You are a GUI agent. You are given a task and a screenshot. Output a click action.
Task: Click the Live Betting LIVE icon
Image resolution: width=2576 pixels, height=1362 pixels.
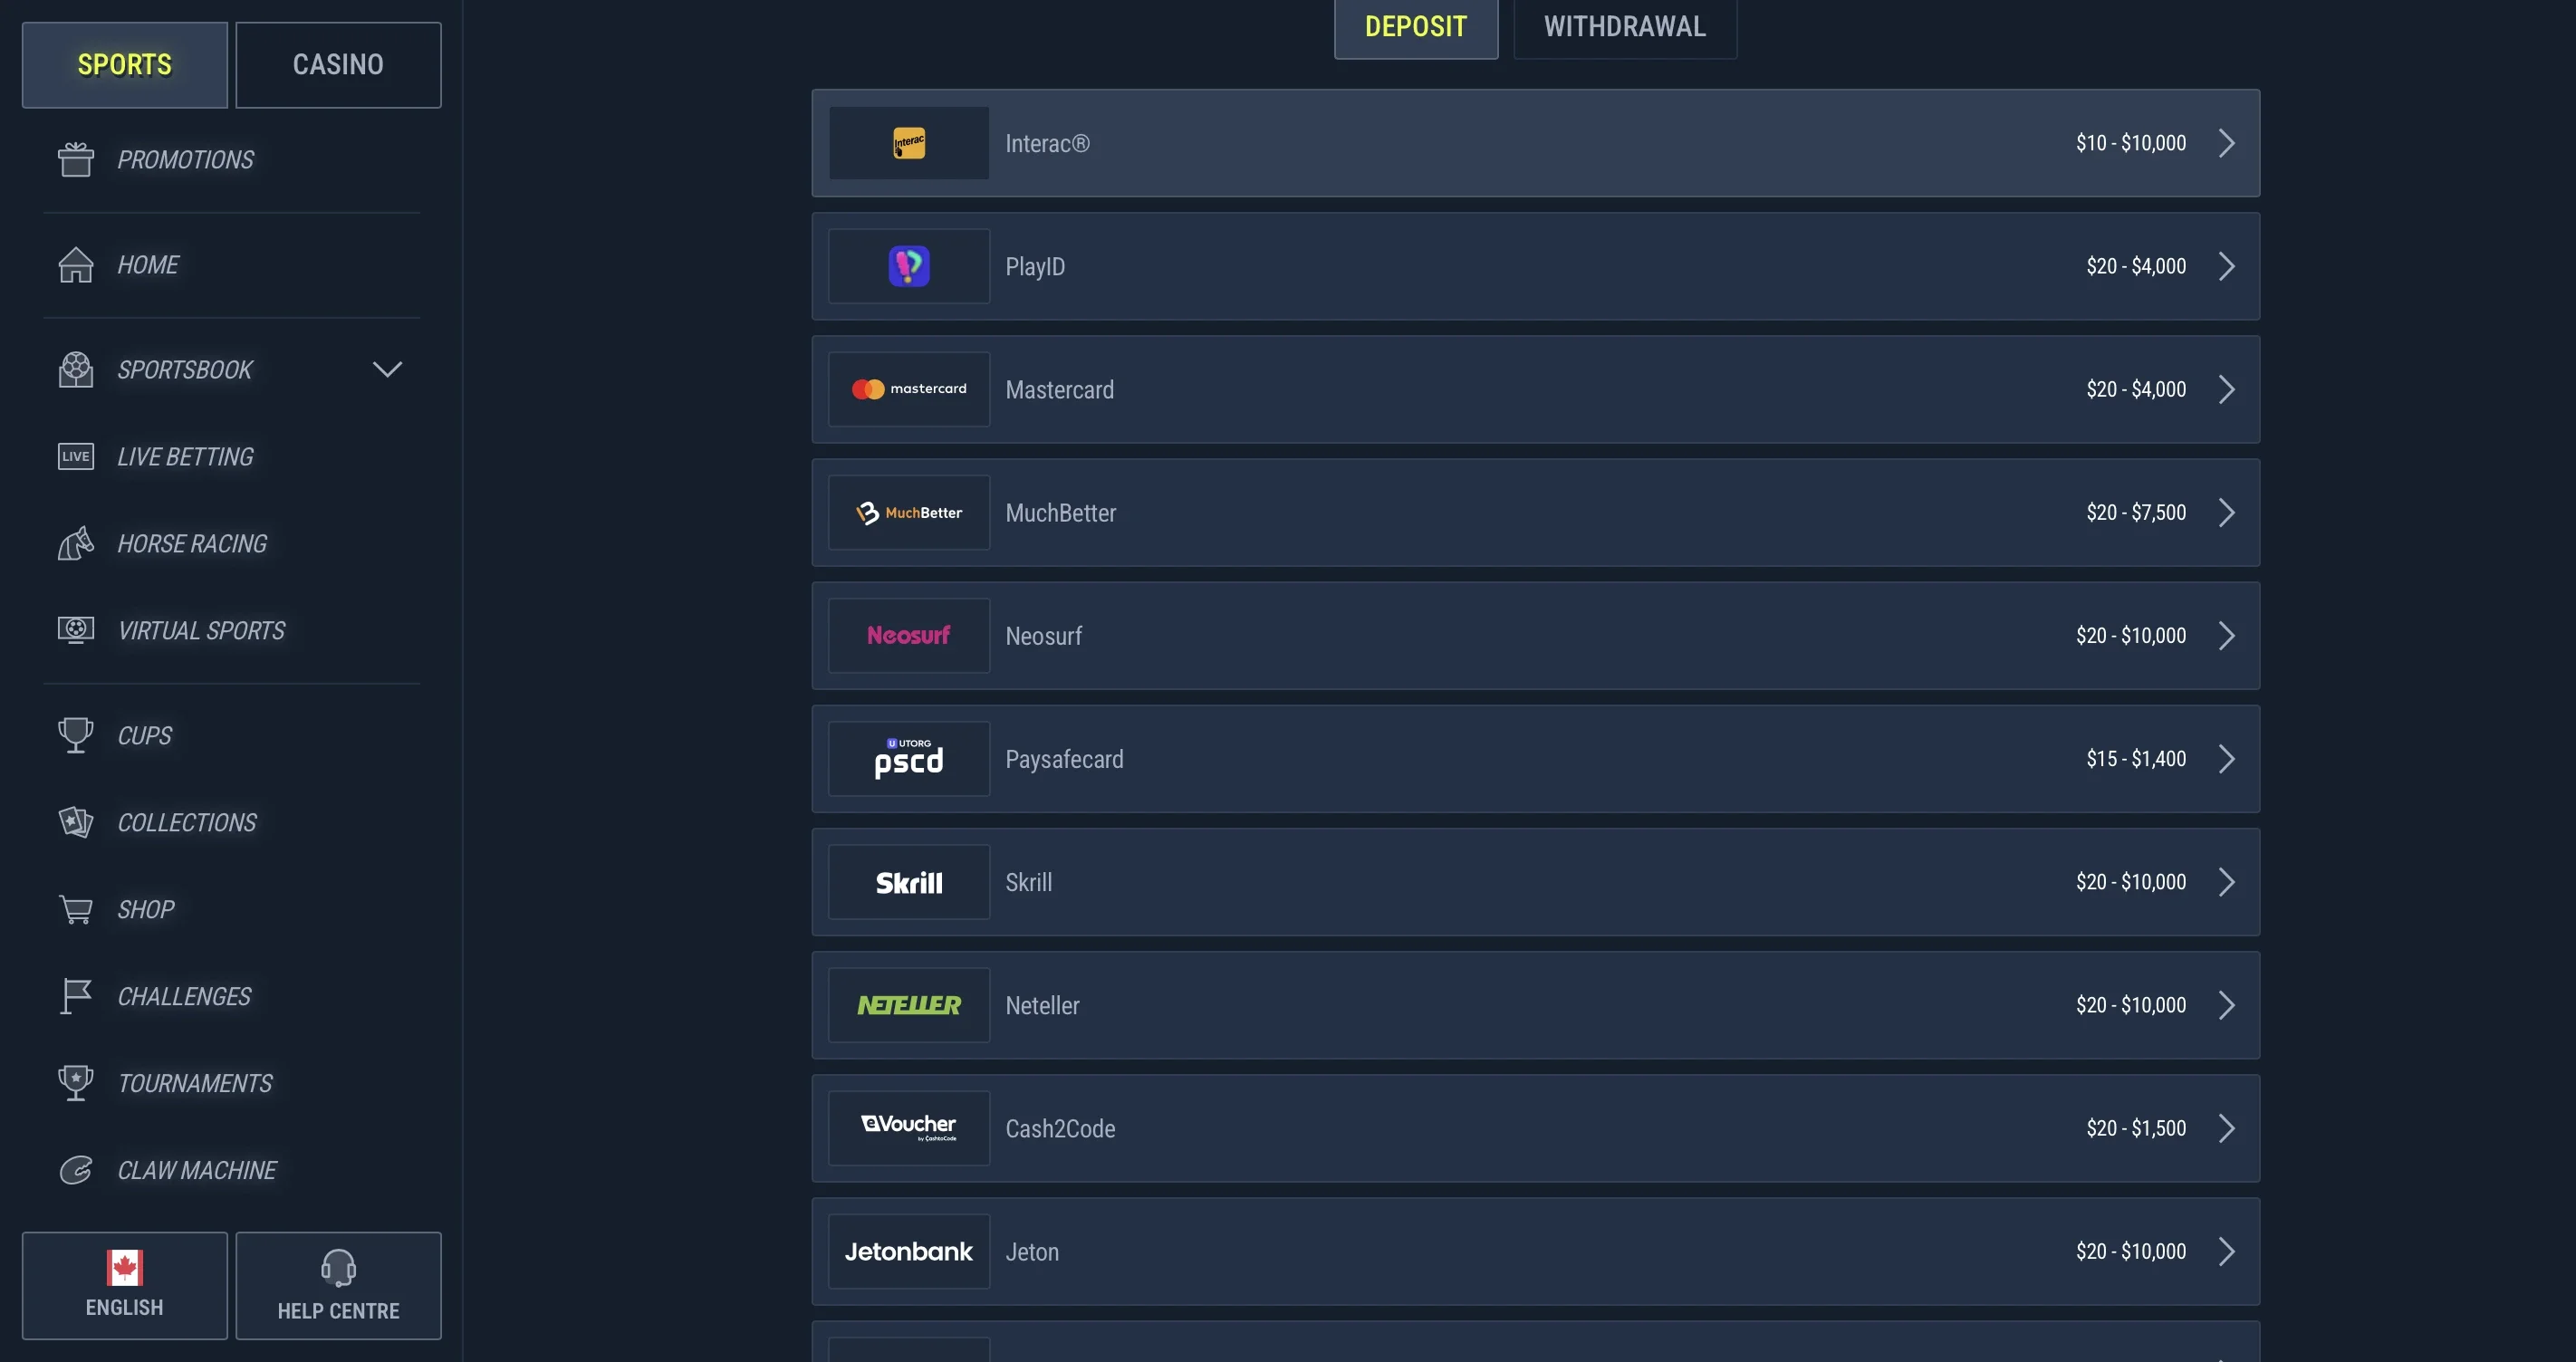[76, 457]
